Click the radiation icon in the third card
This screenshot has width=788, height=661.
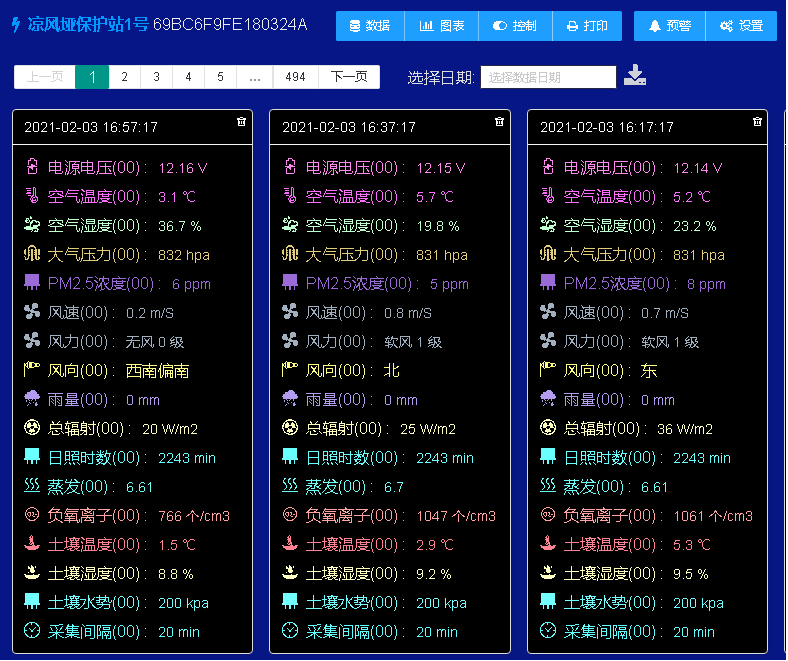pyautogui.click(x=548, y=428)
